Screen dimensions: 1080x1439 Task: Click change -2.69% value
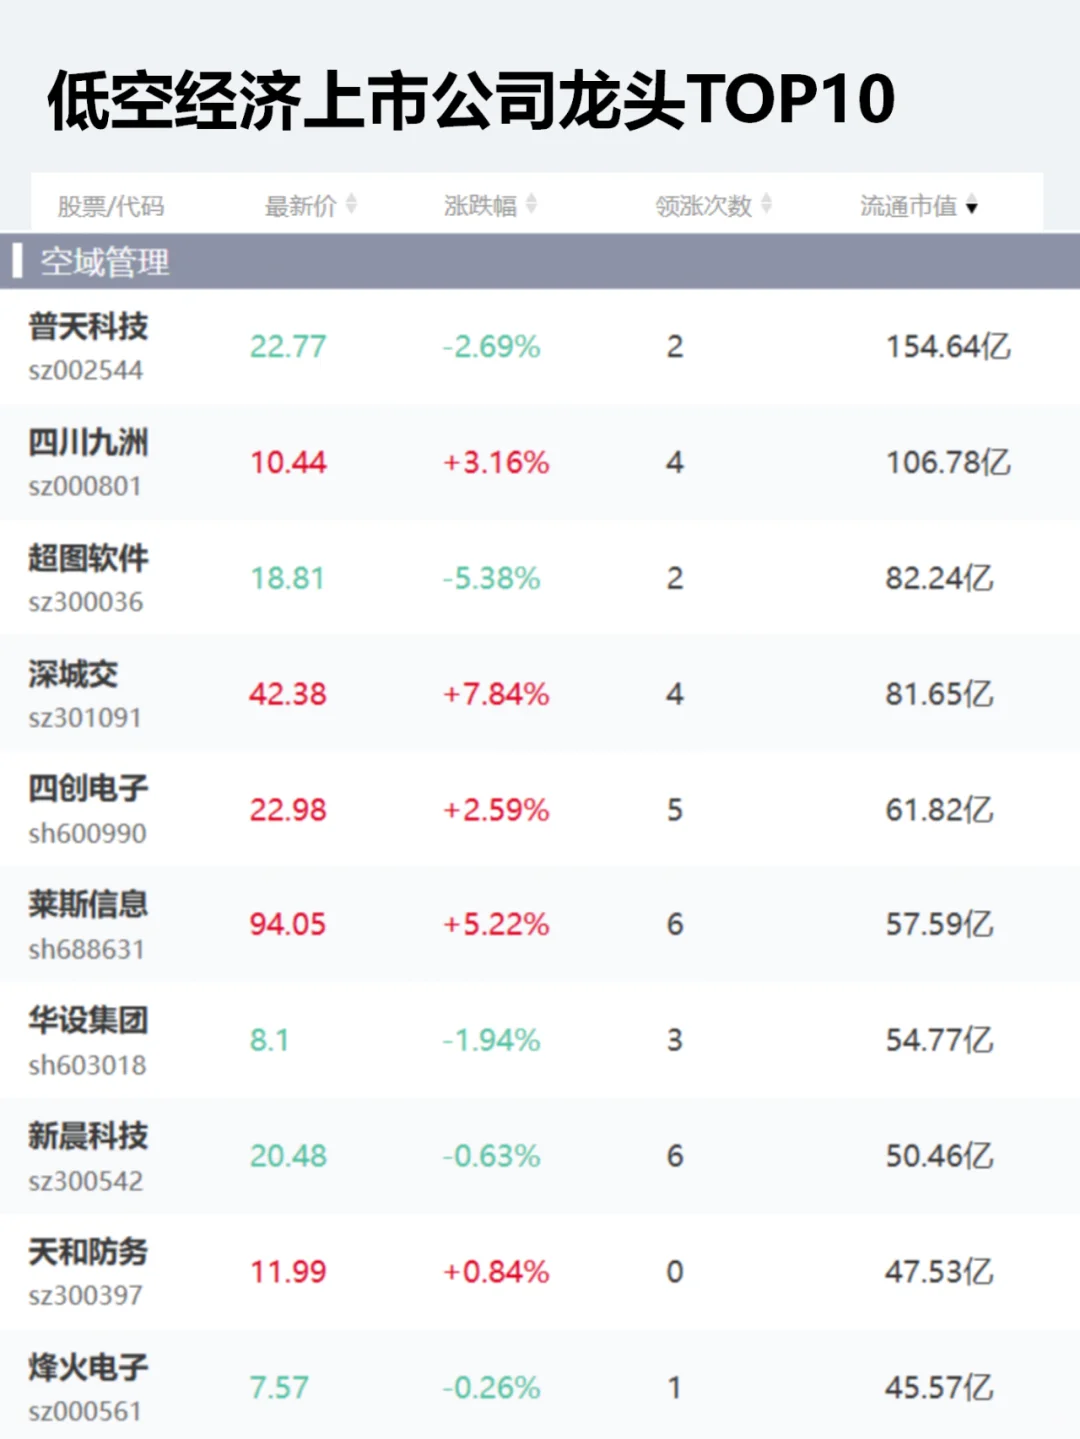[x=491, y=347]
